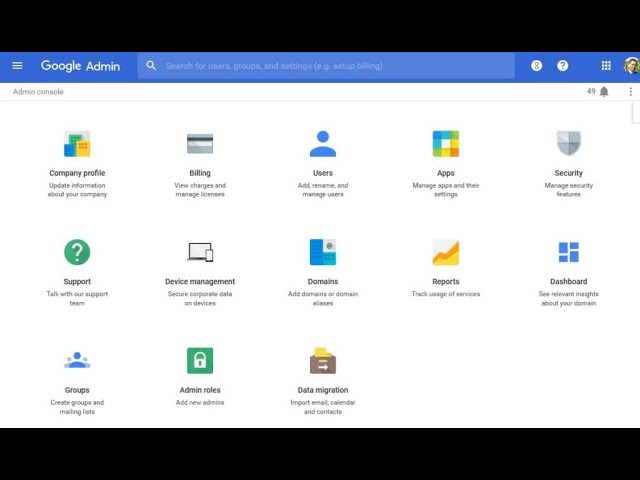
Task: Click 'Import email, calendar and contacts' text
Action: pos(323,407)
